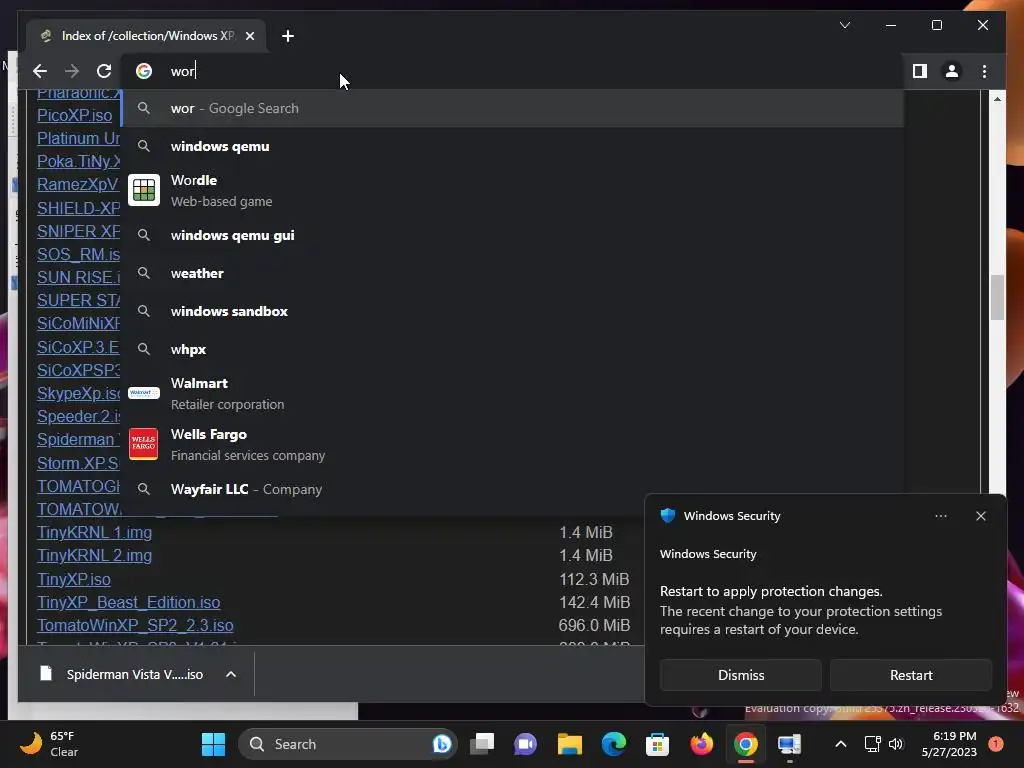Click the taskbar Search box
1024x768 pixels.
(347, 744)
